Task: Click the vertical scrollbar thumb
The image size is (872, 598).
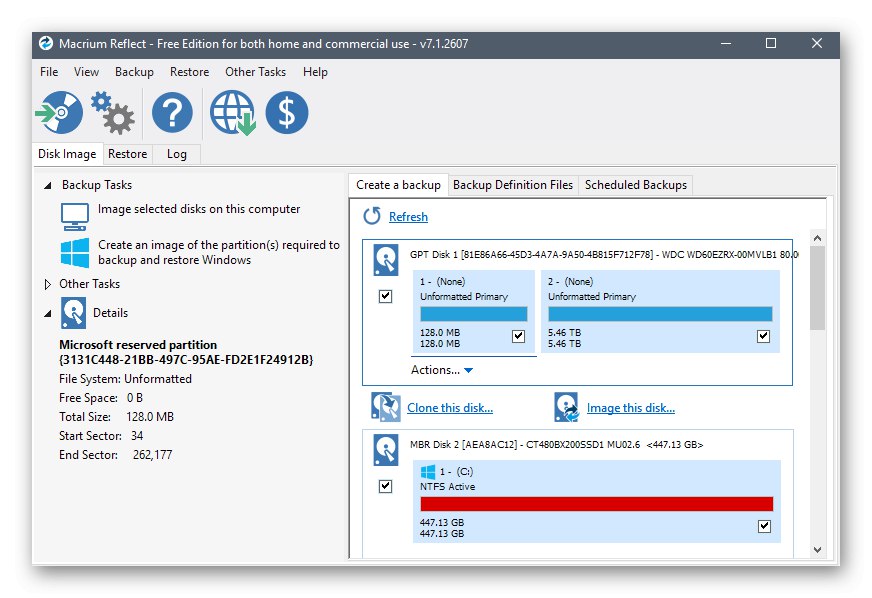Action: point(817,288)
